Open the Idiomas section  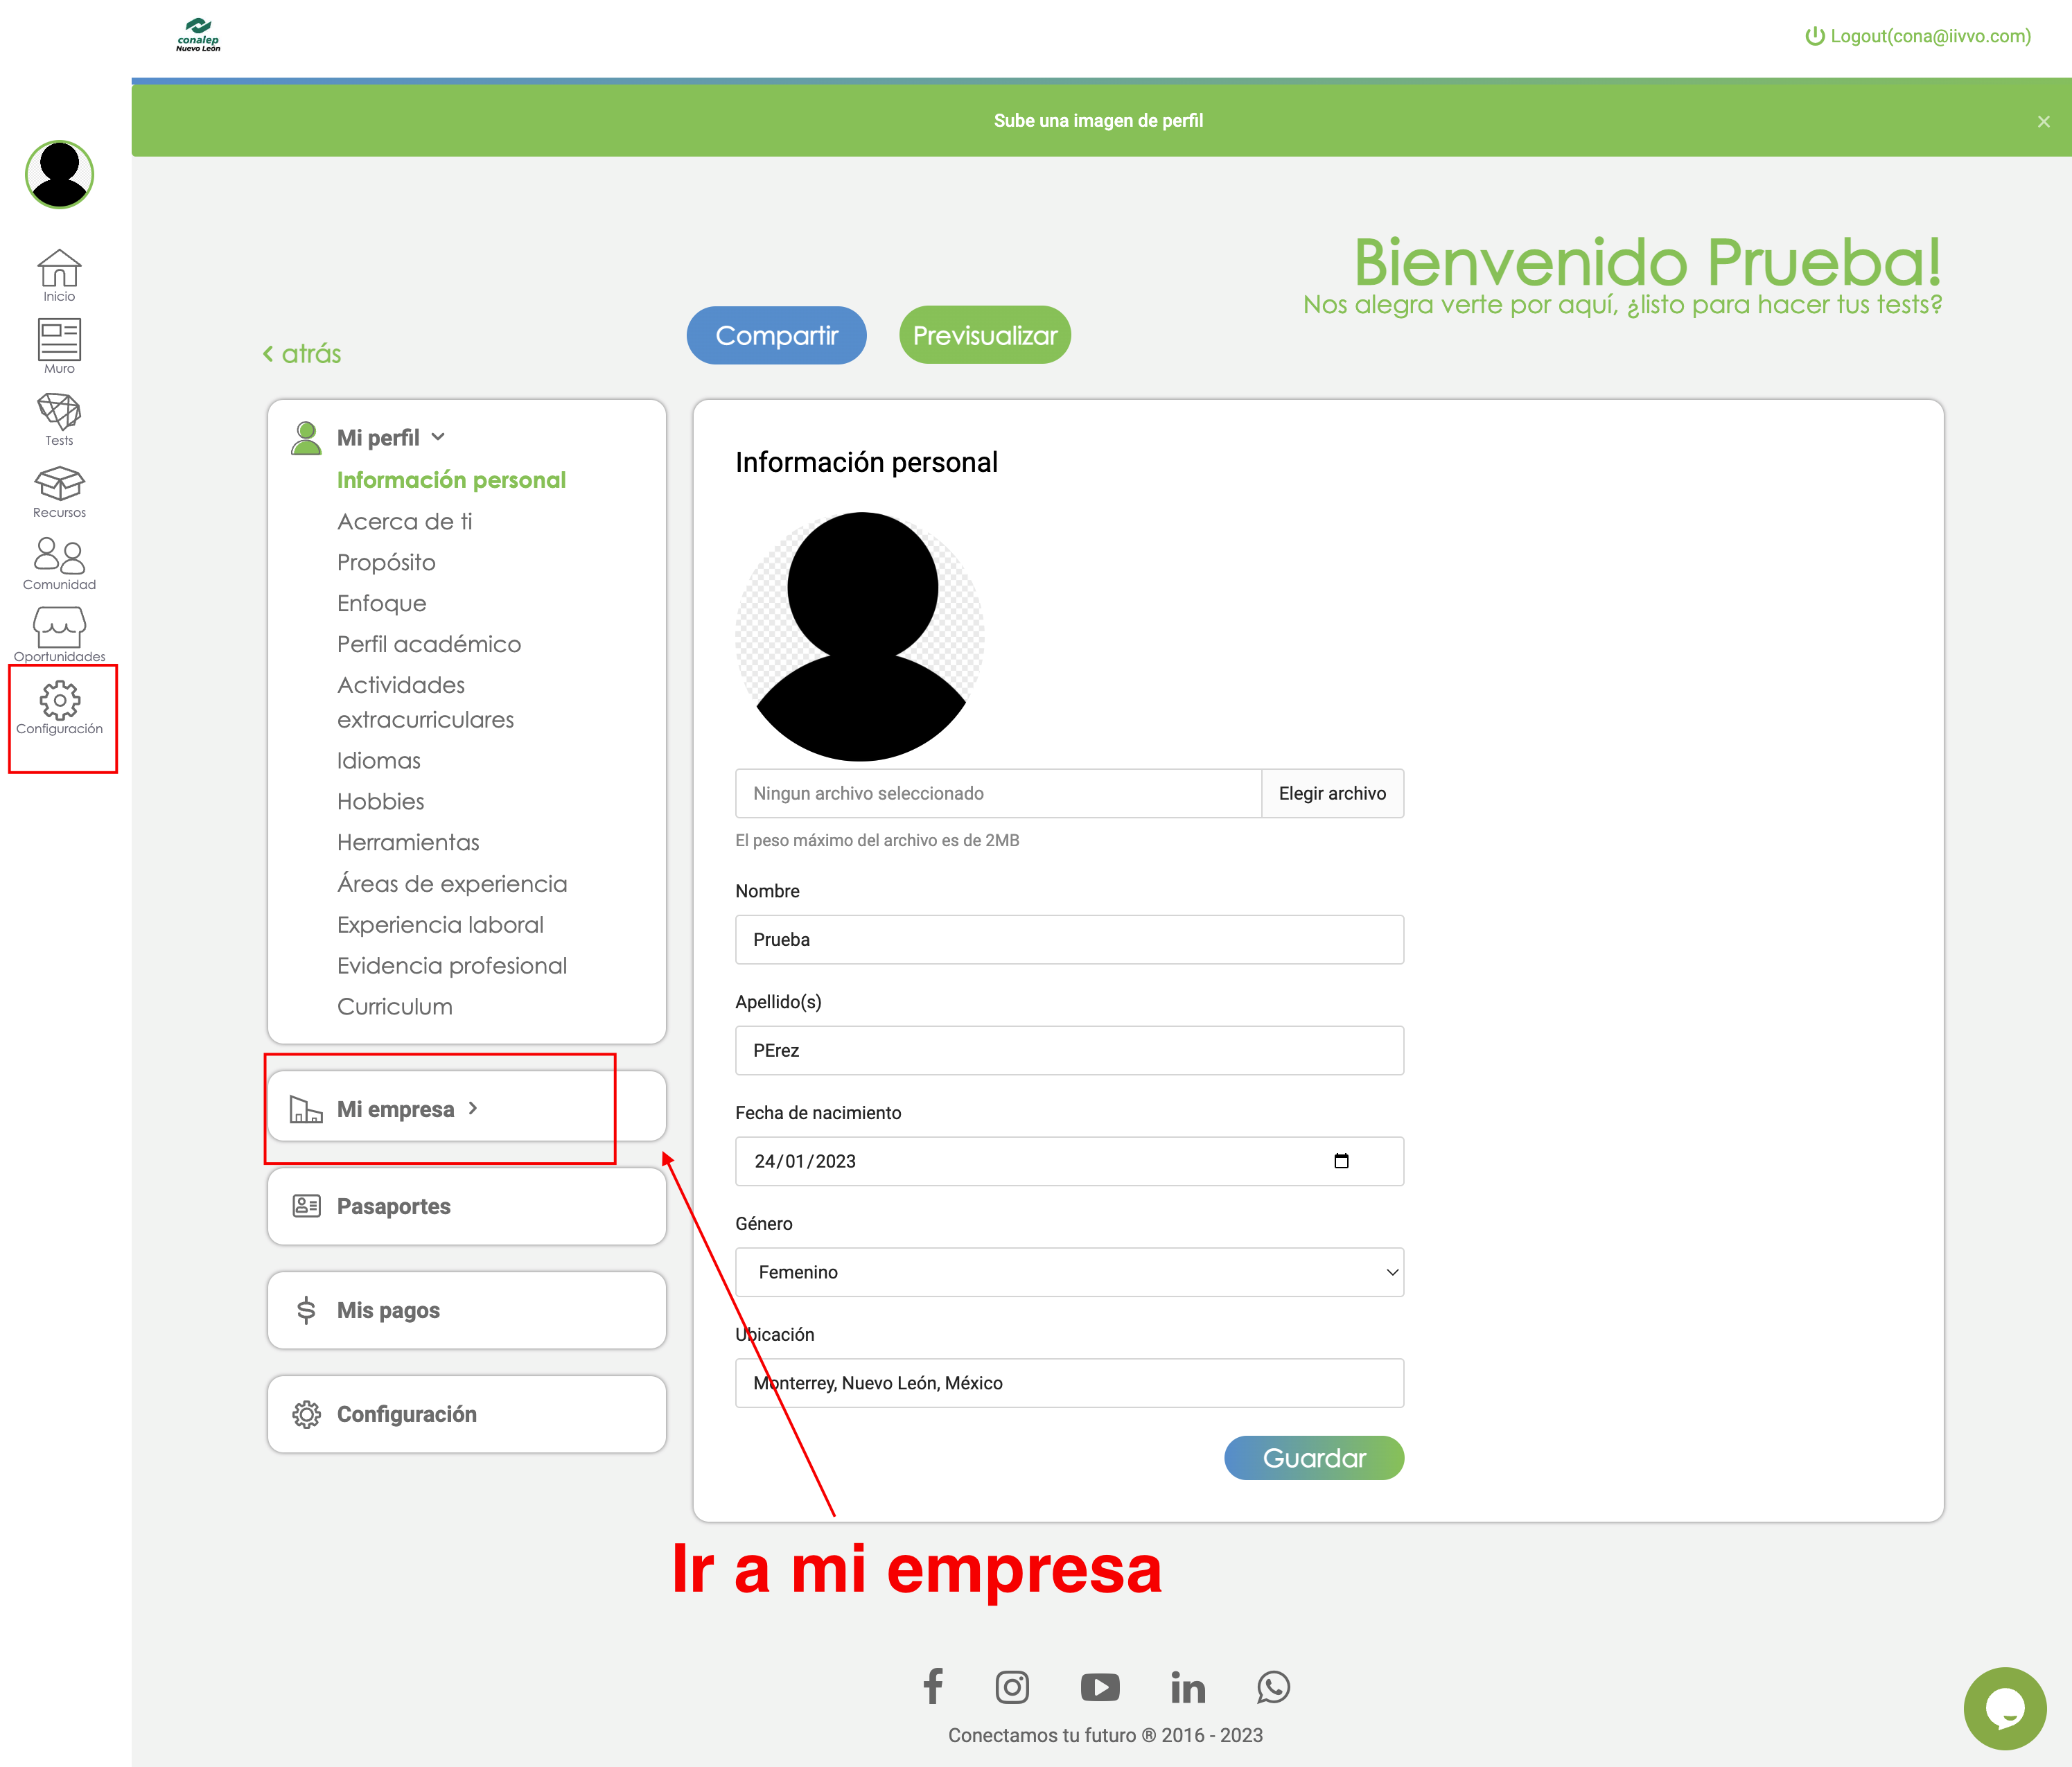[x=378, y=760]
